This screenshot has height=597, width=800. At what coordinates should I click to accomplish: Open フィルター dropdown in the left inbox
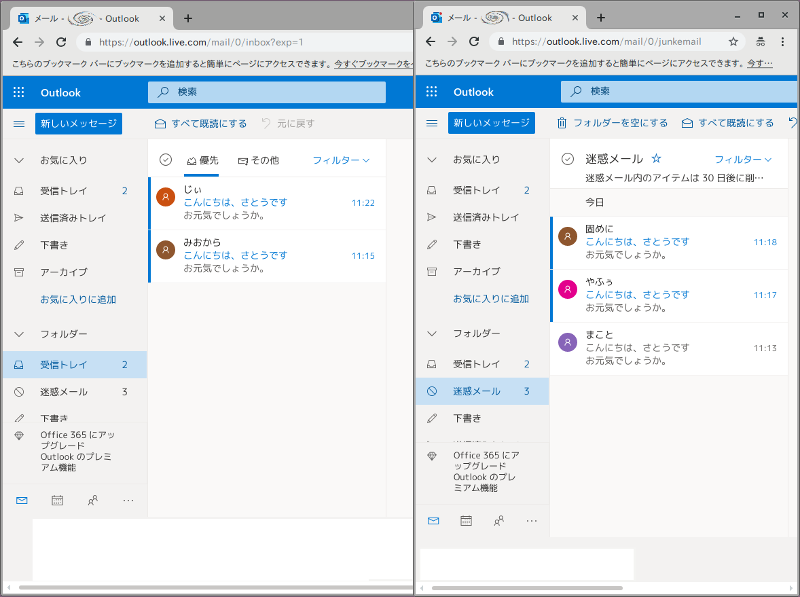tap(341, 160)
